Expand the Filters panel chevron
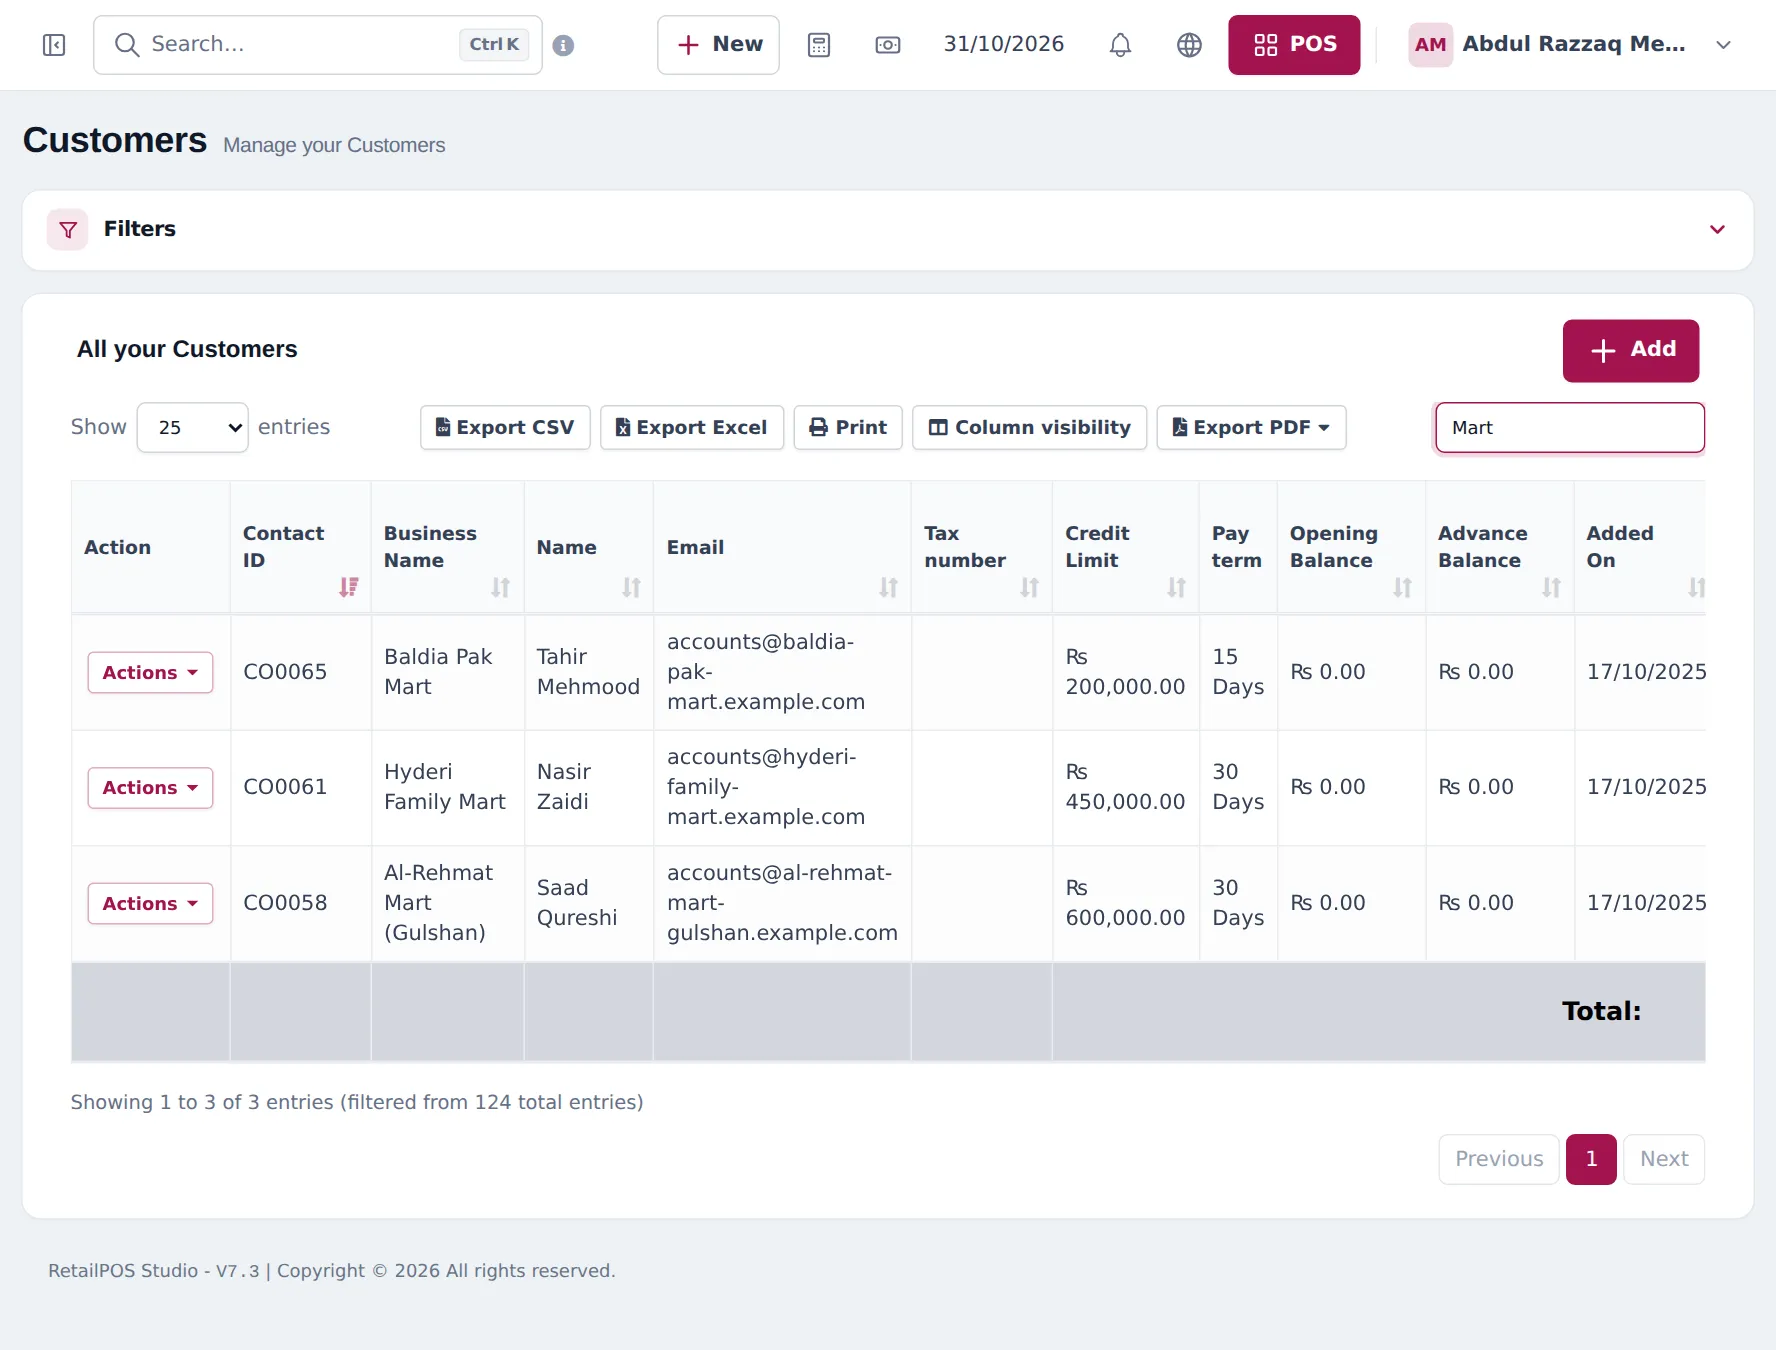1776x1350 pixels. (1717, 230)
